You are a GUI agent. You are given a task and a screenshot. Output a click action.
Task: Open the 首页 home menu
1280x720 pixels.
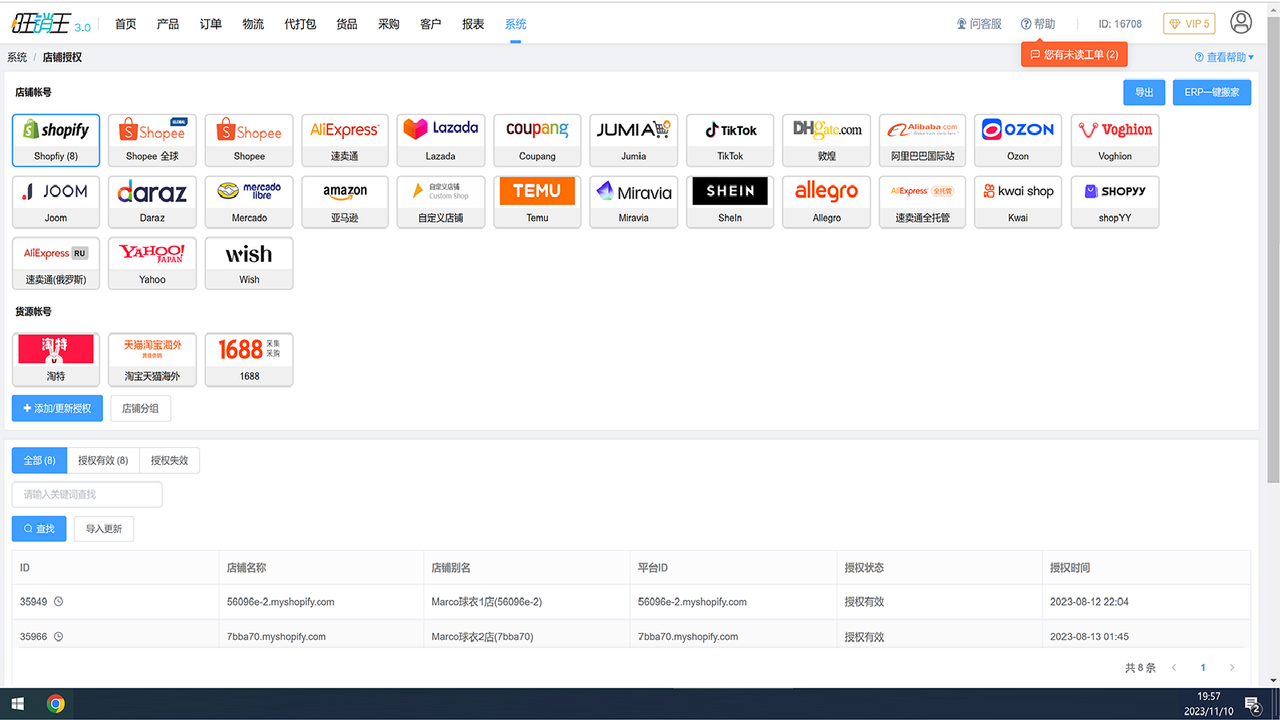pos(125,24)
